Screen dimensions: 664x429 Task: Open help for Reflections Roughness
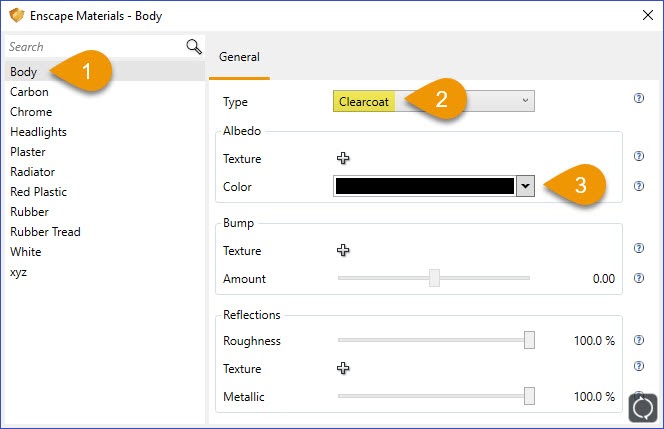(638, 340)
